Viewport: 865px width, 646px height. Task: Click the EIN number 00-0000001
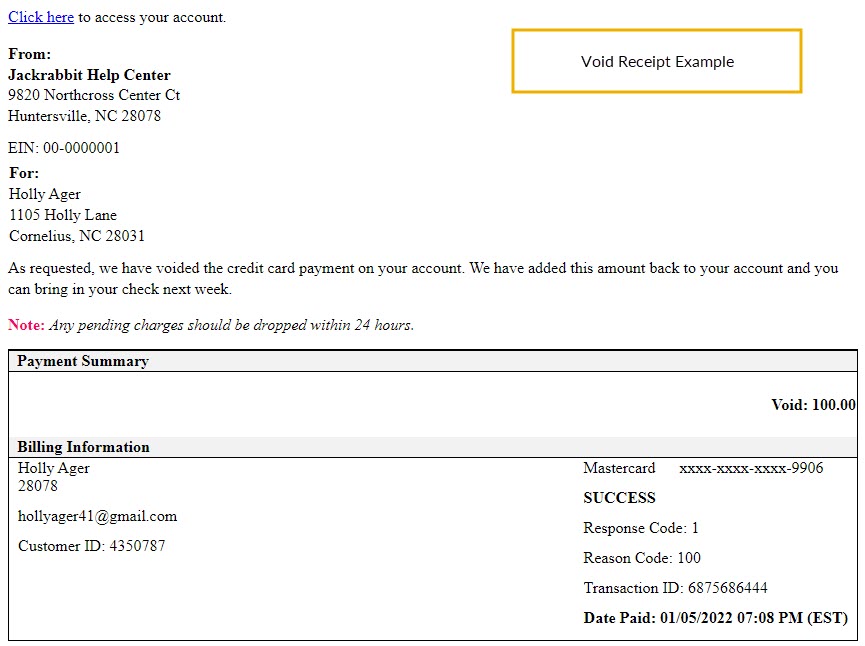(81, 148)
